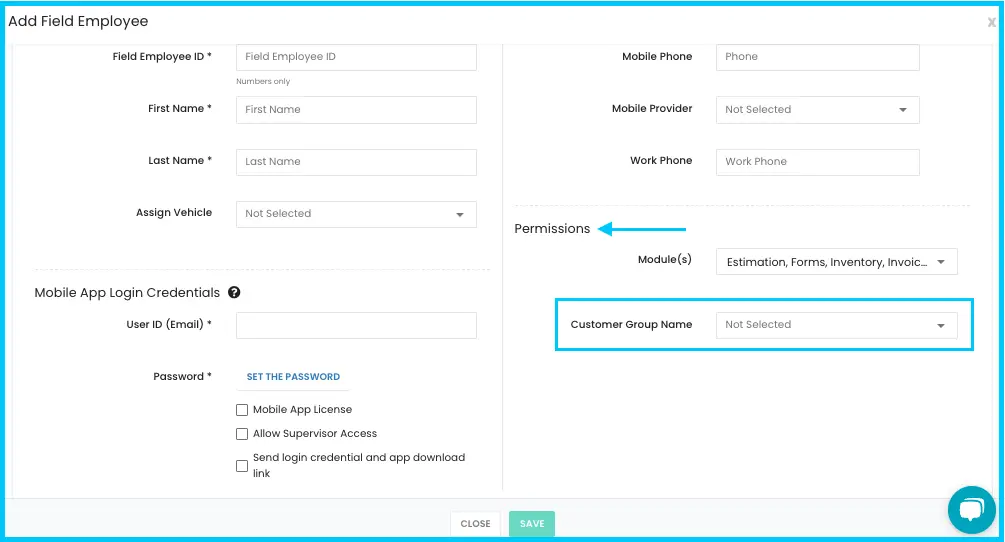Check Send login credential and app download link
This screenshot has height=542, width=1005.
click(242, 466)
